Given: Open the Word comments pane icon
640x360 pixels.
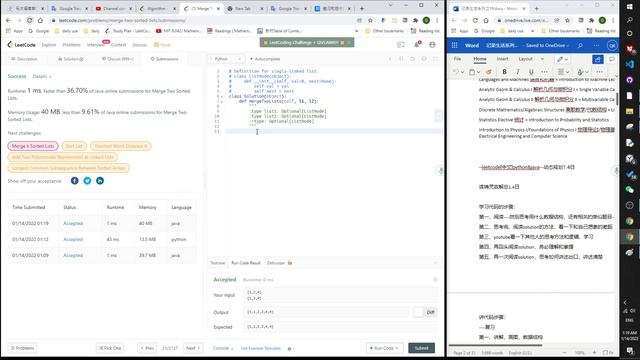Looking at the screenshot, I should [x=611, y=59].
